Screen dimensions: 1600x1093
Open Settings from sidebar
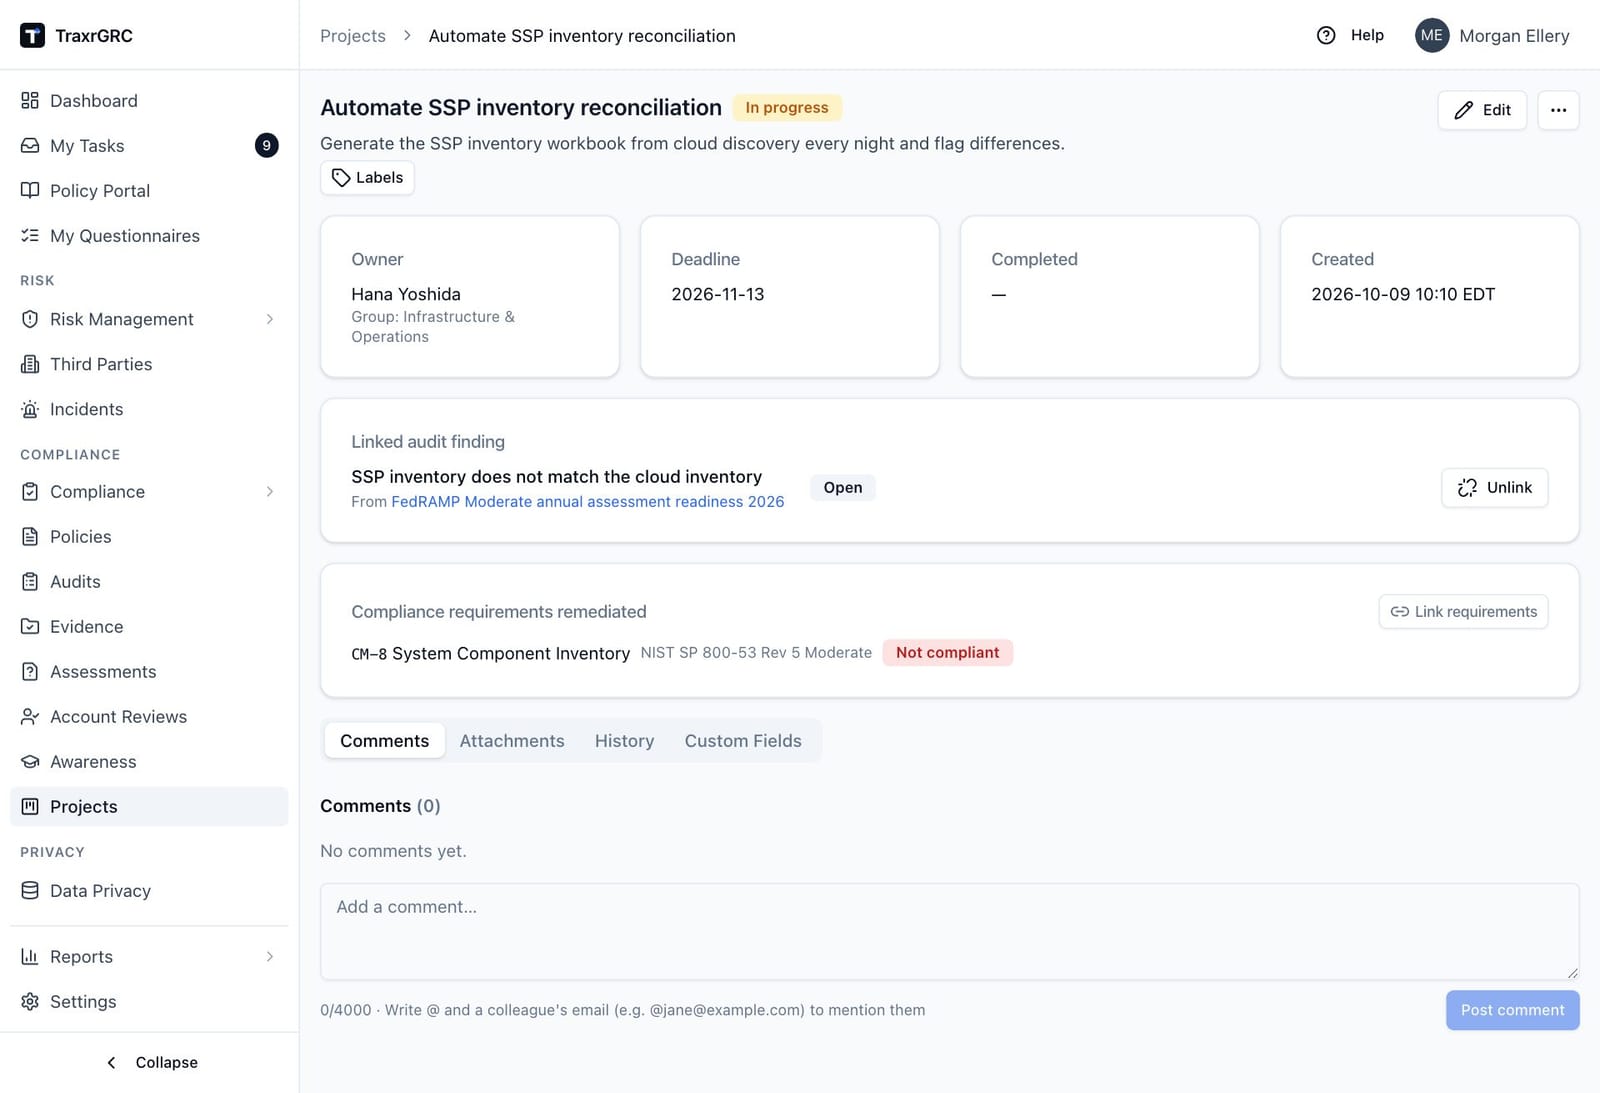click(149, 1001)
